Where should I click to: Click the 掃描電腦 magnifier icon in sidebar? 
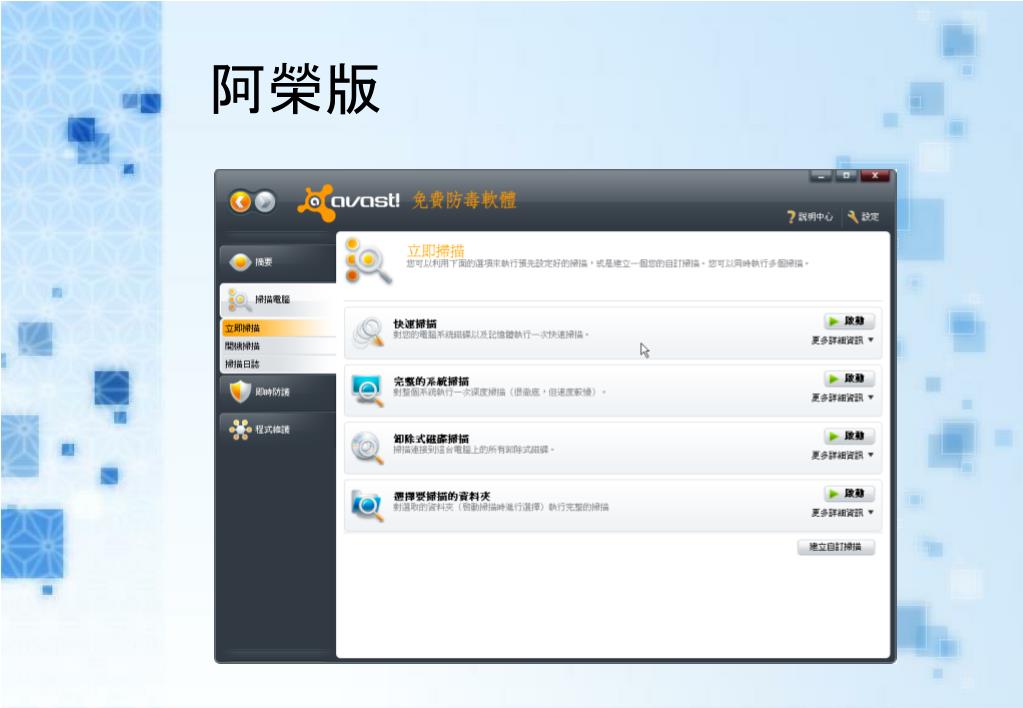point(239,300)
